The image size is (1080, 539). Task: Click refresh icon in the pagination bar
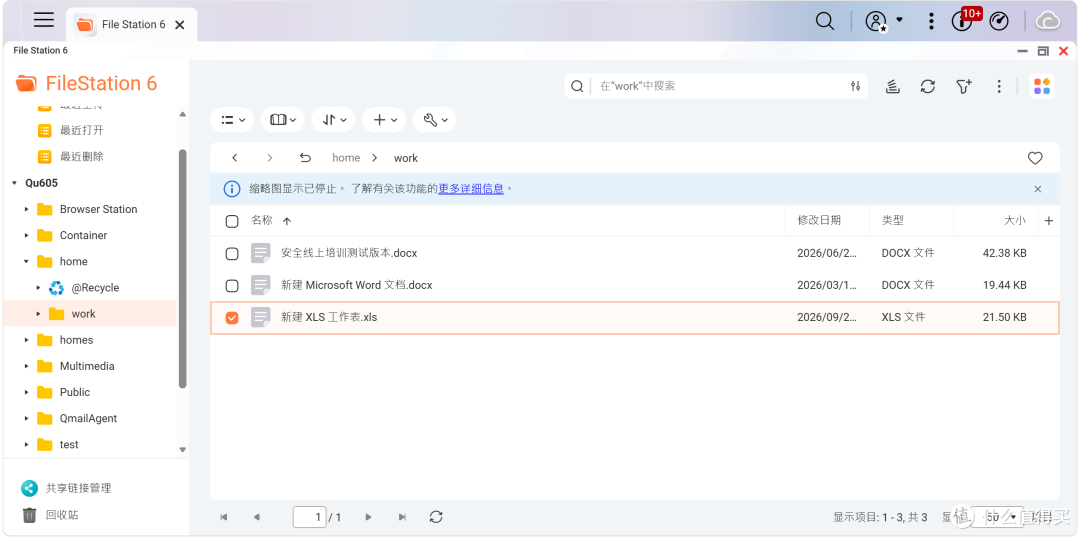point(436,517)
